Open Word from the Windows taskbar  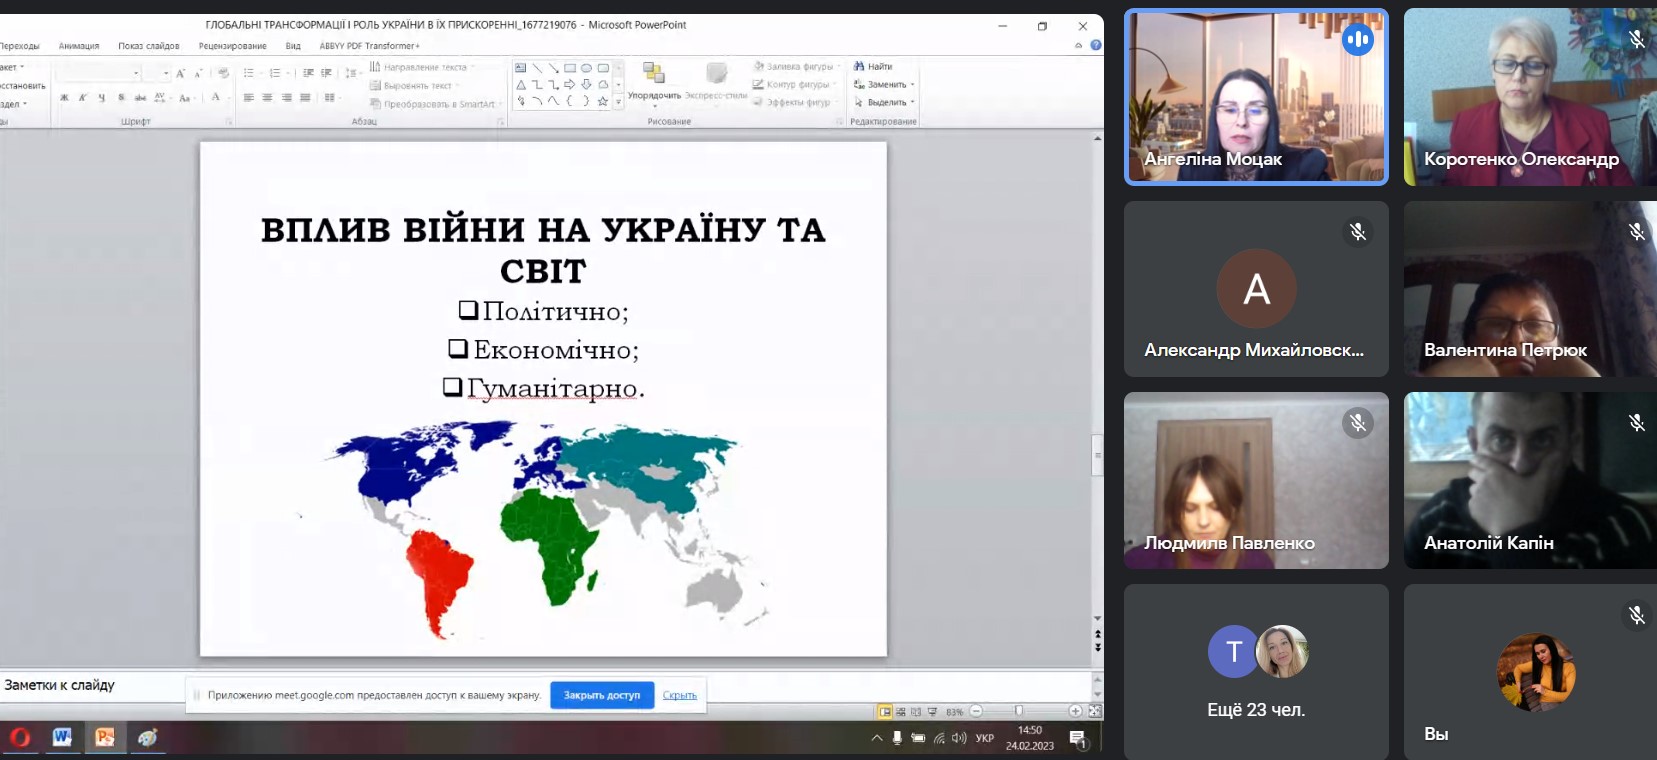[62, 738]
